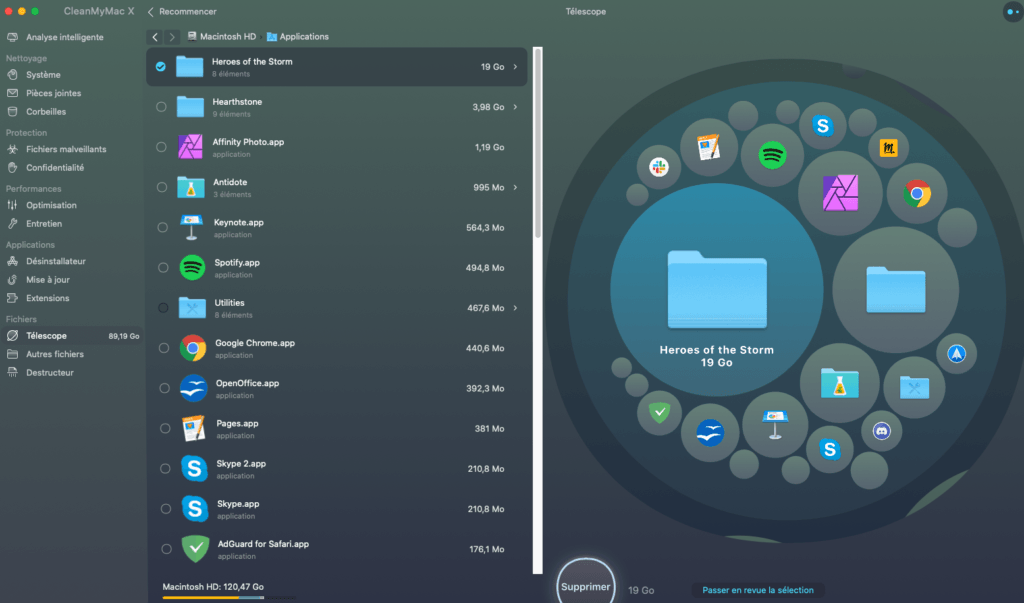Select the yellow M app bubble
This screenshot has width=1024, height=603.
click(x=888, y=148)
